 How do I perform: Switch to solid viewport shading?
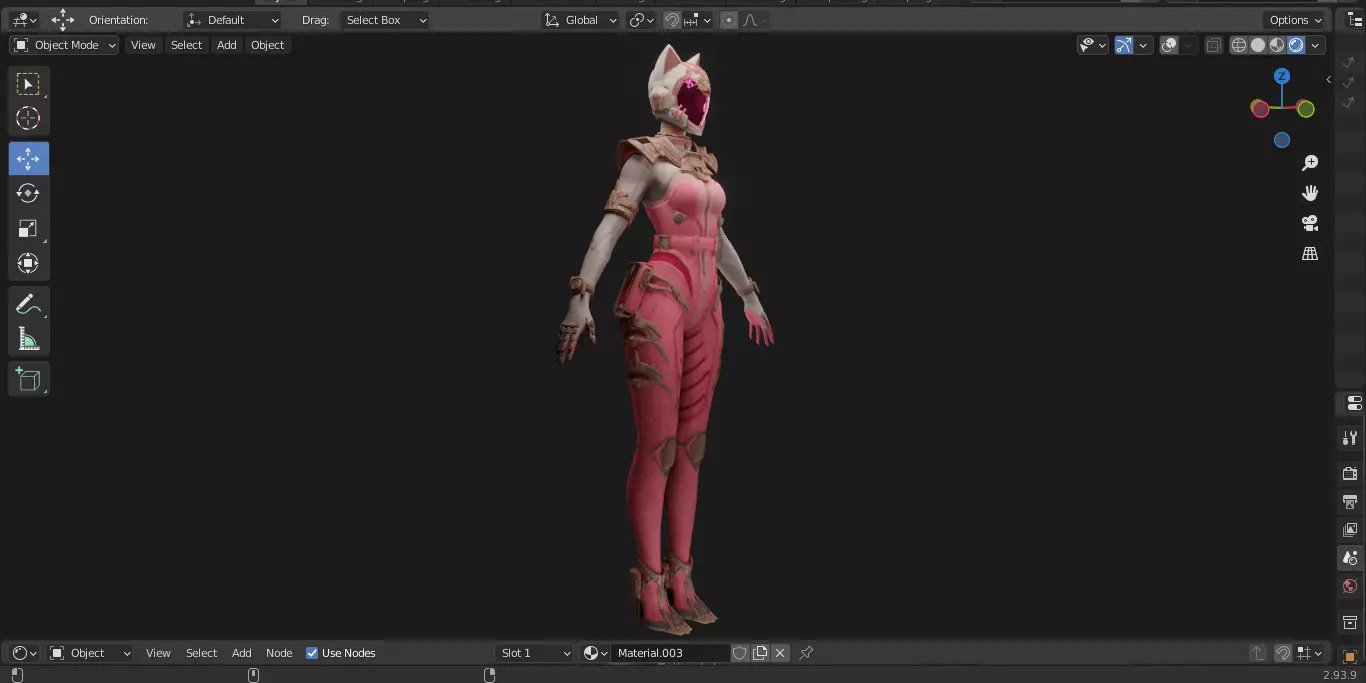coord(1258,45)
